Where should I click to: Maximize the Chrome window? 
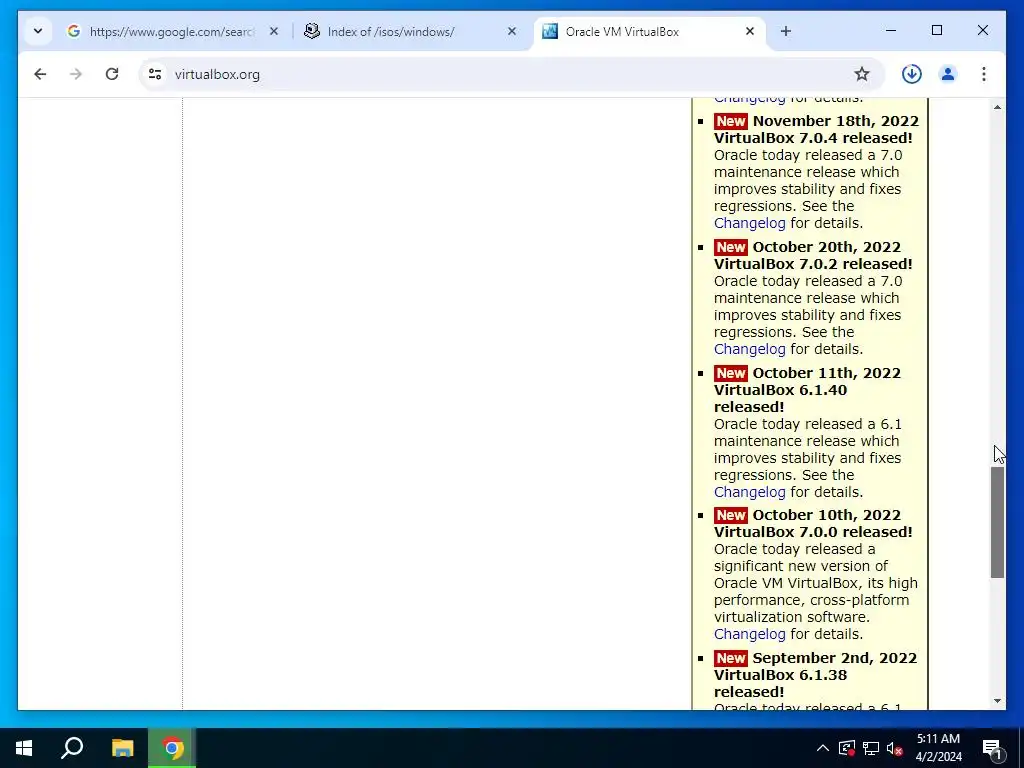tap(936, 30)
